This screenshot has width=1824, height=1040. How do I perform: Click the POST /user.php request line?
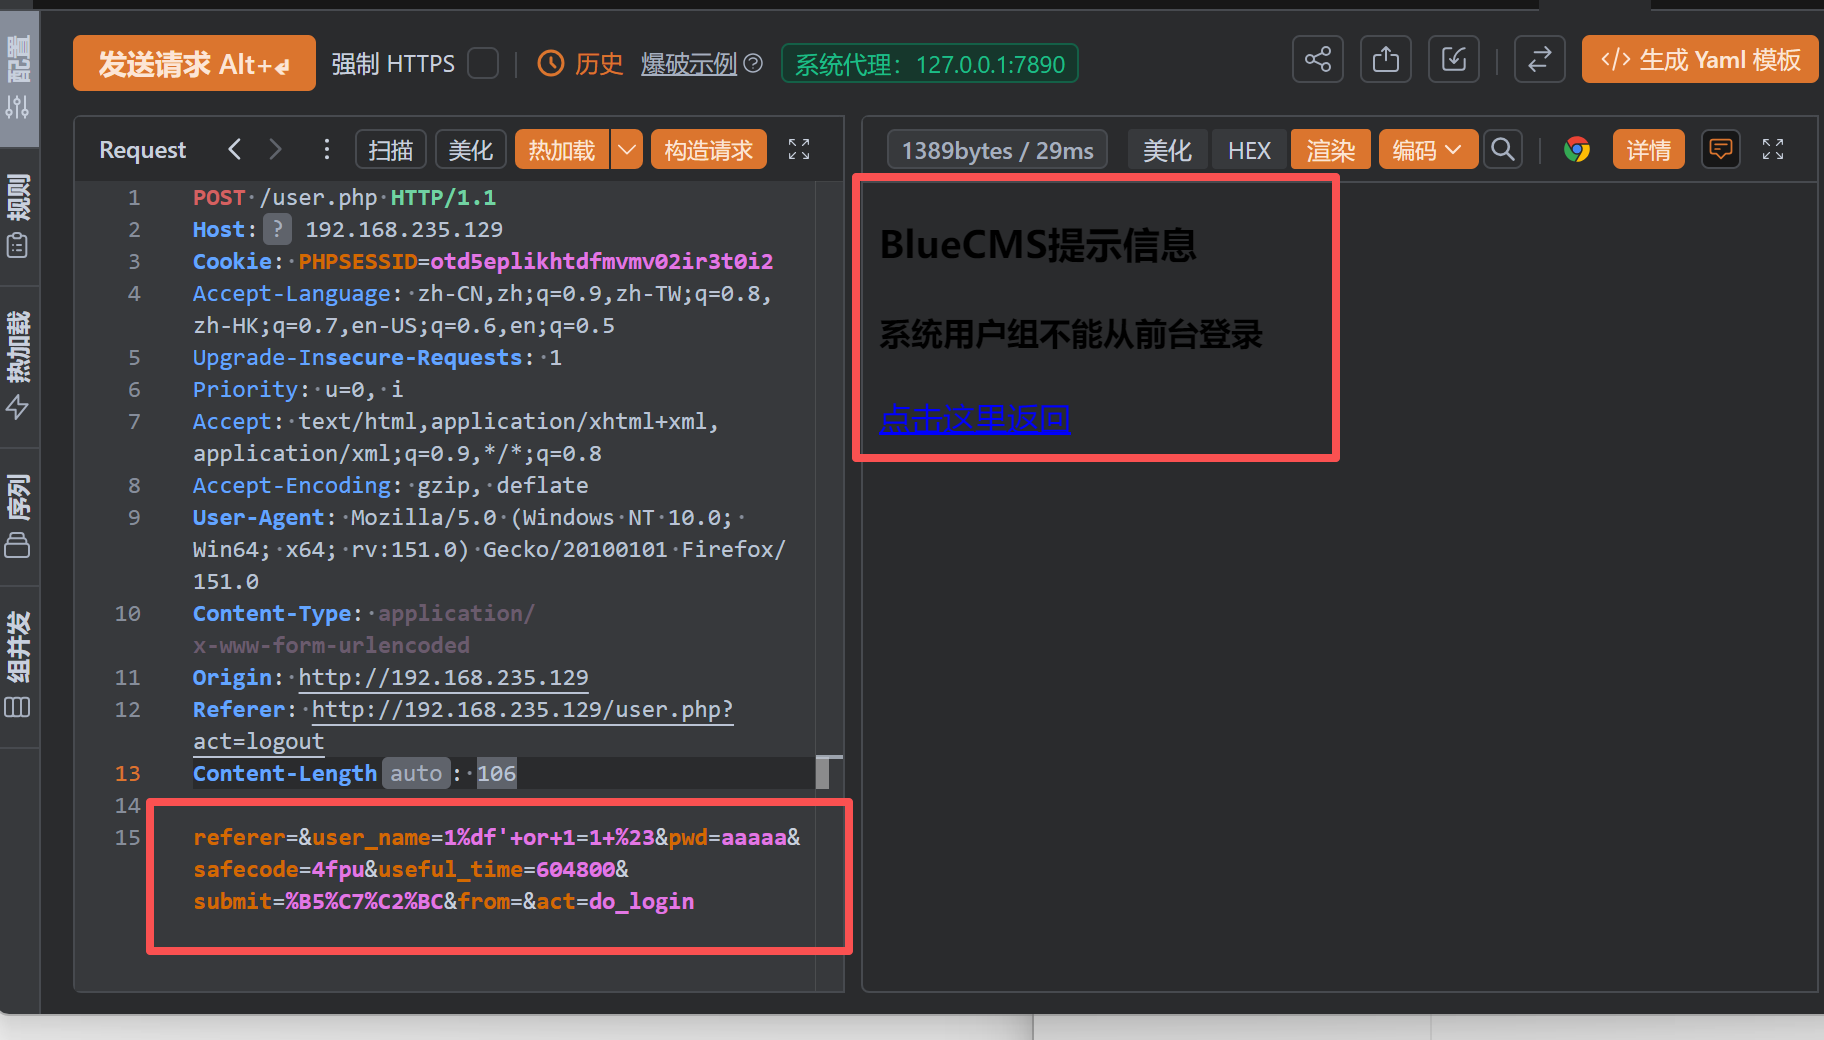coord(344,197)
